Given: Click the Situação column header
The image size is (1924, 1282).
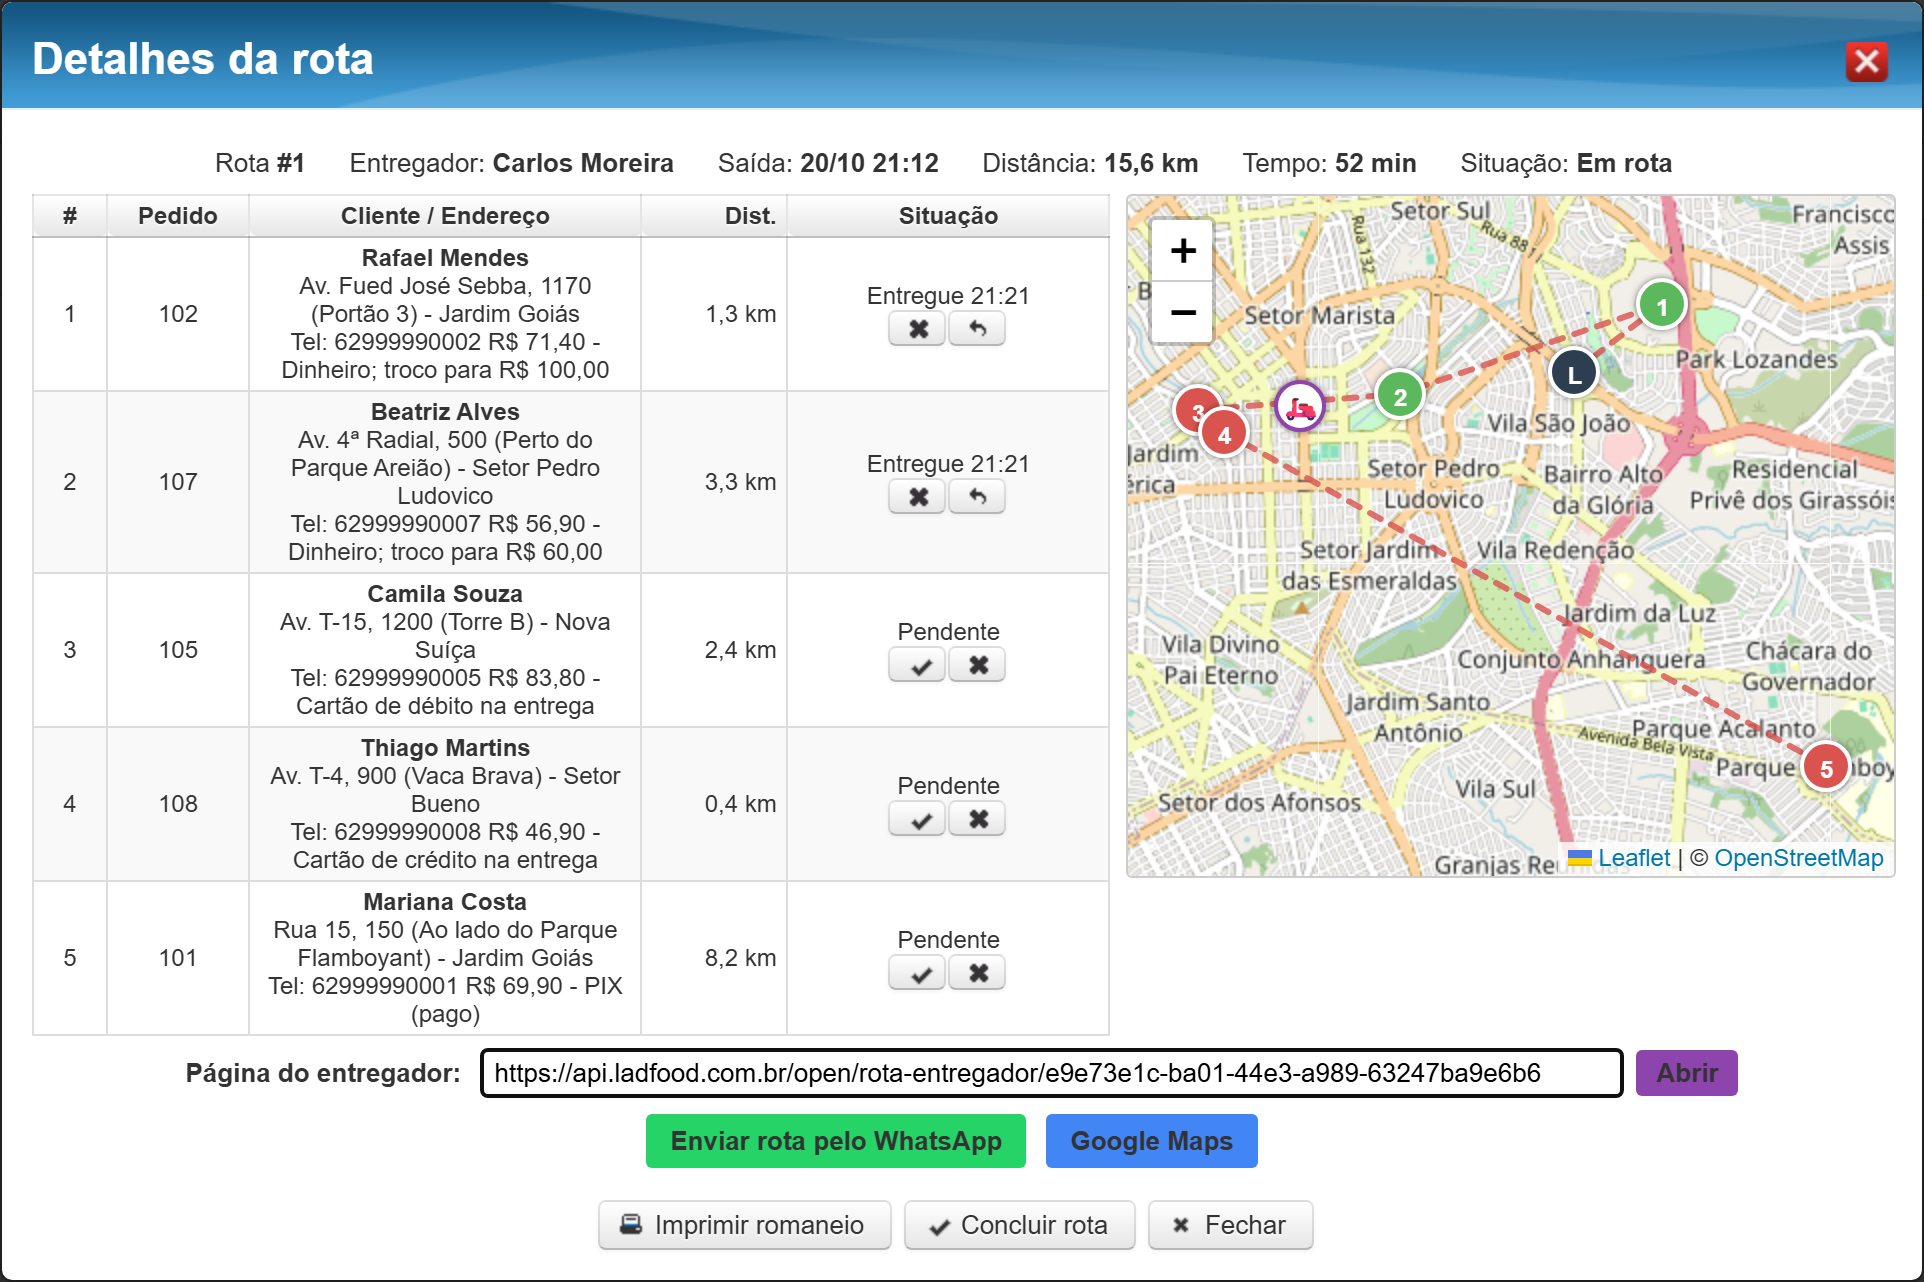Looking at the screenshot, I should (x=948, y=216).
